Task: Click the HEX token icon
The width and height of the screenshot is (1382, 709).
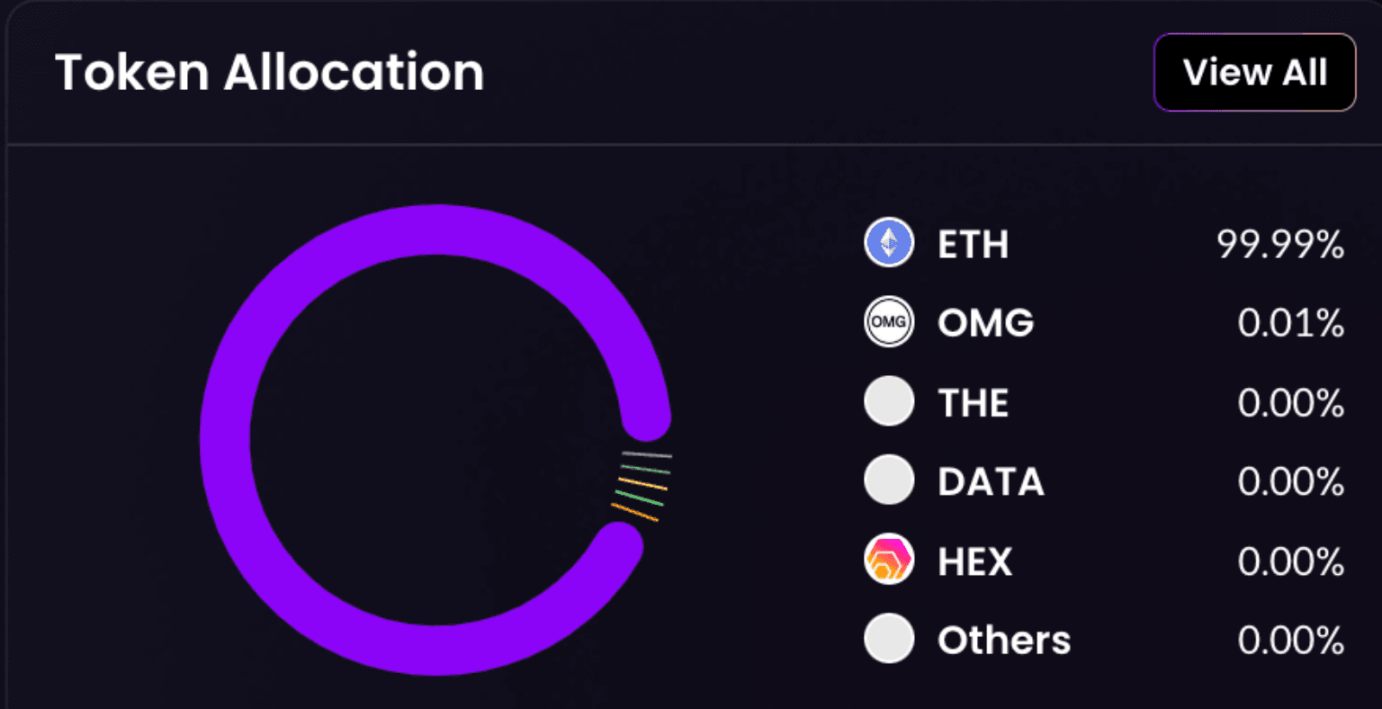Action: click(x=888, y=560)
